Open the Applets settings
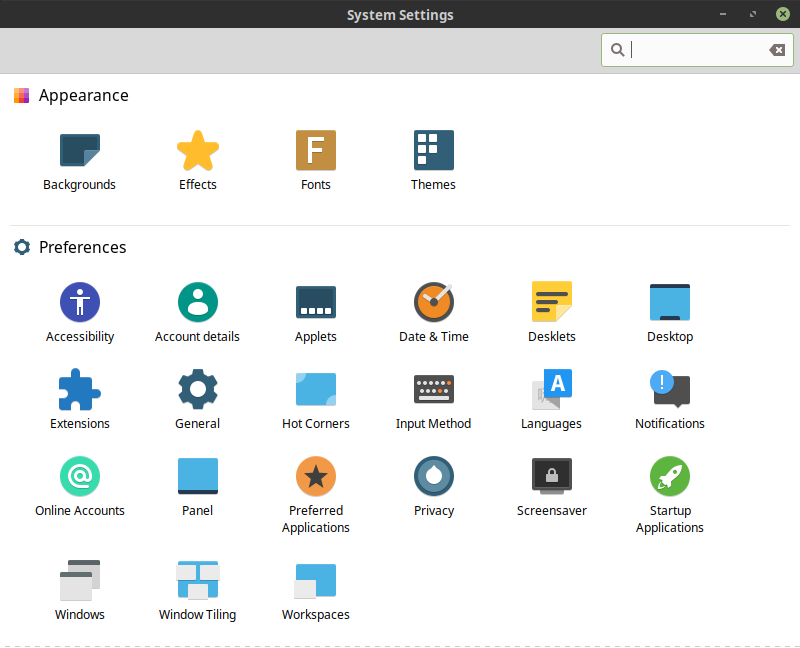The image size is (800, 648). point(316,302)
